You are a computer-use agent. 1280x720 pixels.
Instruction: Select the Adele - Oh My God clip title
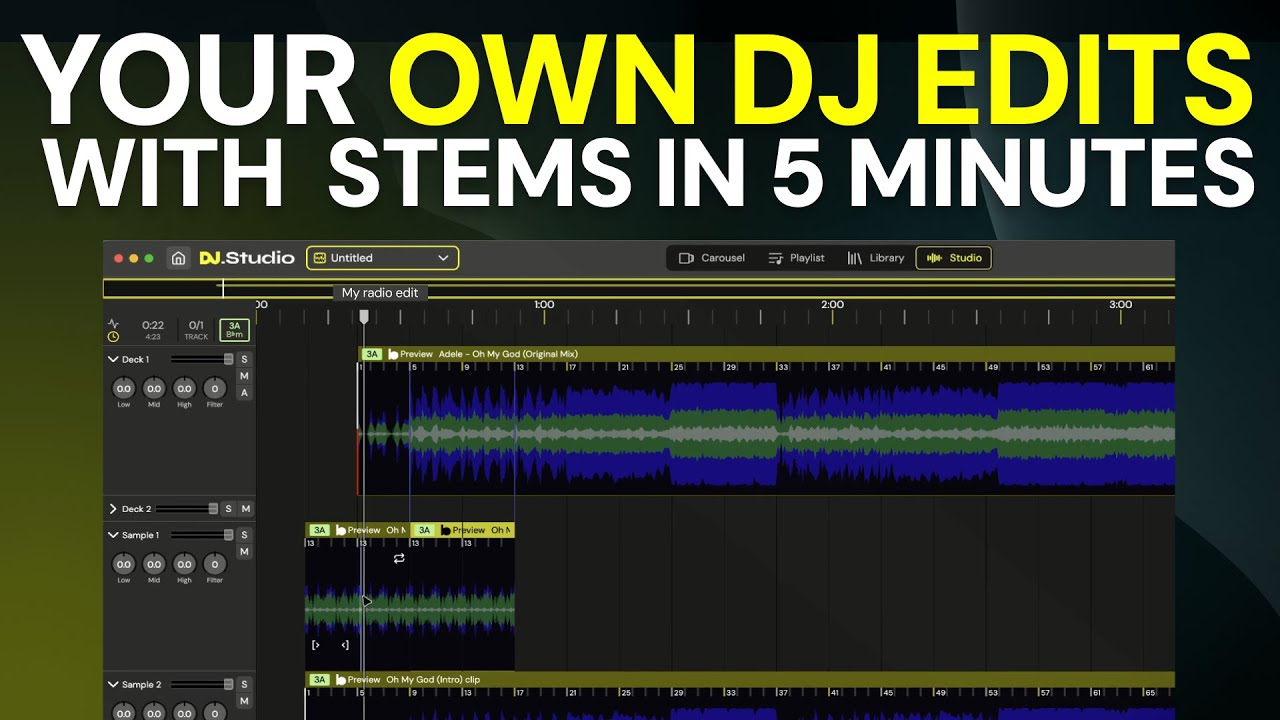coord(508,354)
